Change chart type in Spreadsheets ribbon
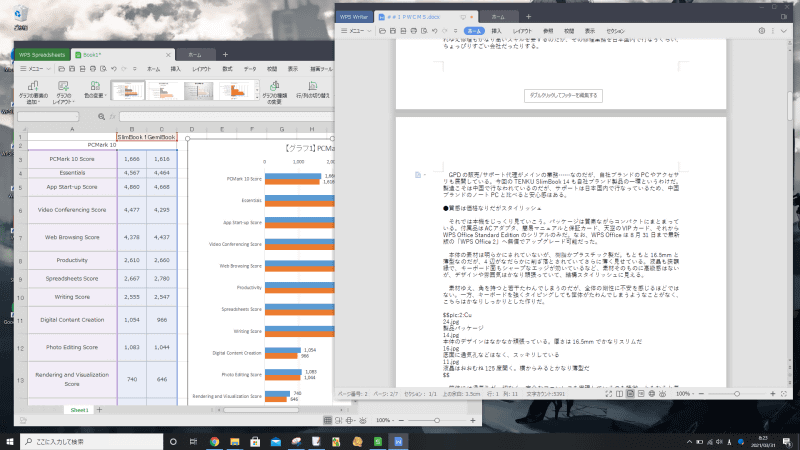The image size is (800, 450). tap(274, 92)
